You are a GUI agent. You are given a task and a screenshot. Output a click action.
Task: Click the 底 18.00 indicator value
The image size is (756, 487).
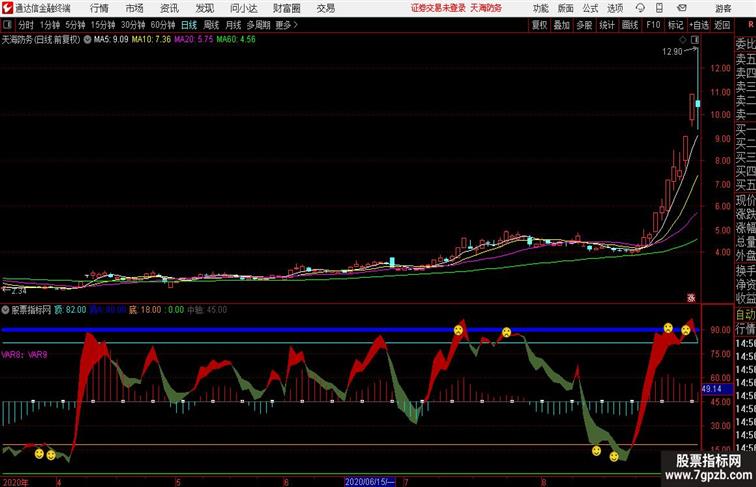pyautogui.click(x=145, y=310)
